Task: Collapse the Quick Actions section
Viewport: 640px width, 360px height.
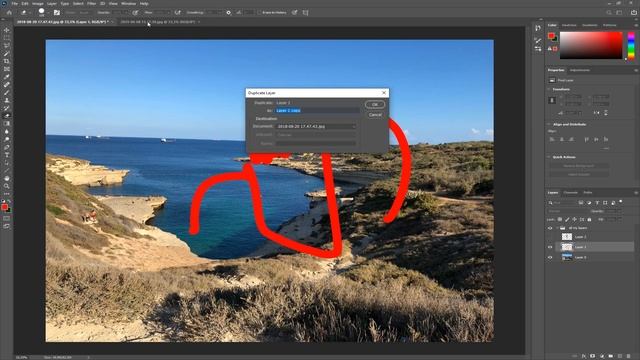Action: (x=549, y=157)
